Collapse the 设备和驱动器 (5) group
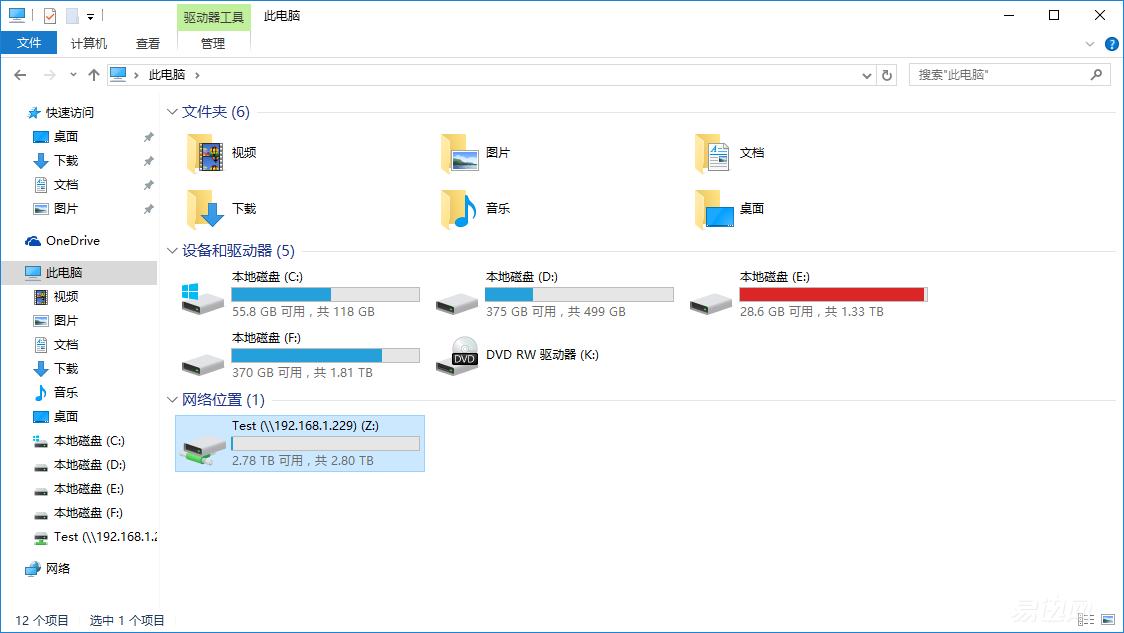This screenshot has height=633, width=1124. pos(172,251)
